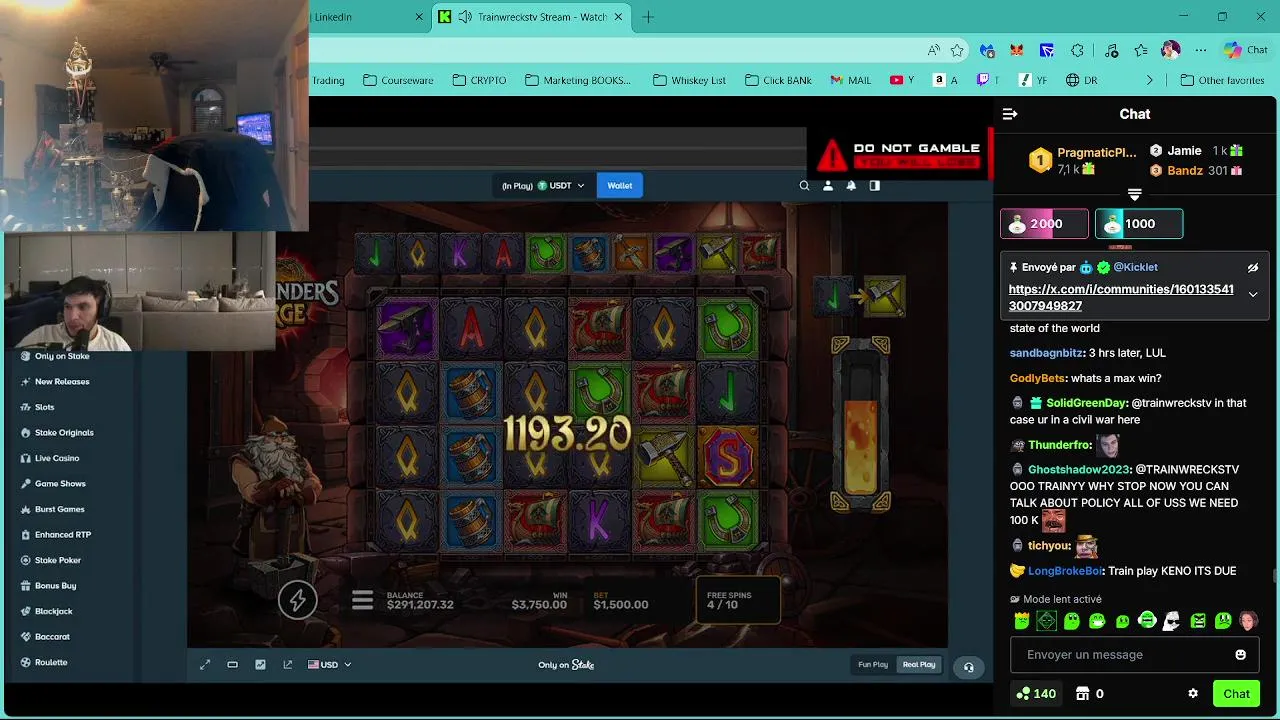Open the Stake Wallet button
Image resolution: width=1280 pixels, height=720 pixels.
coord(620,185)
